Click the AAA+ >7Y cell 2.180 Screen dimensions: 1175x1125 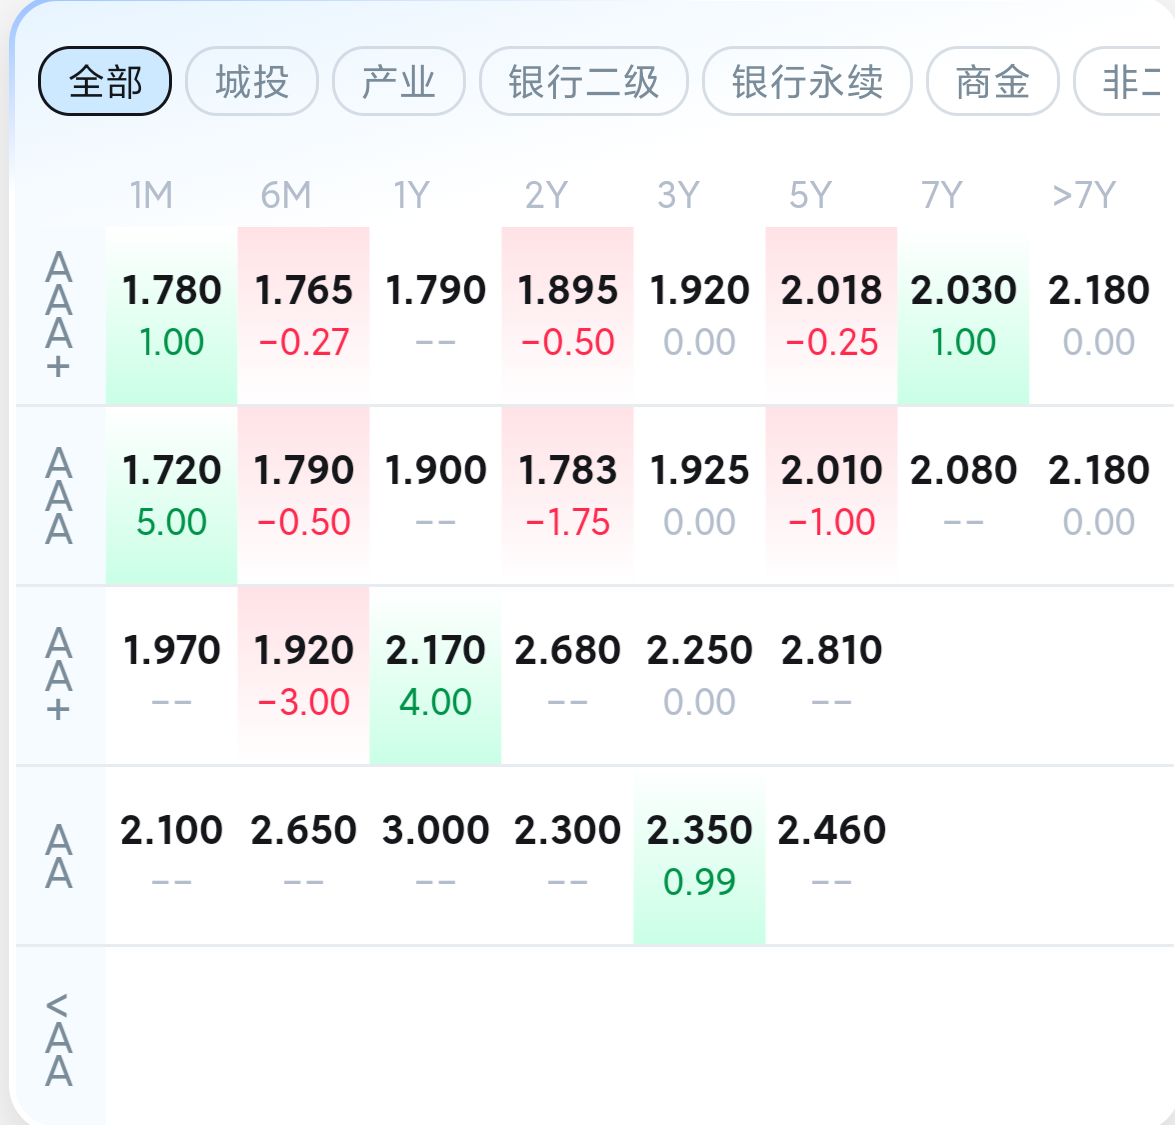(x=1098, y=315)
